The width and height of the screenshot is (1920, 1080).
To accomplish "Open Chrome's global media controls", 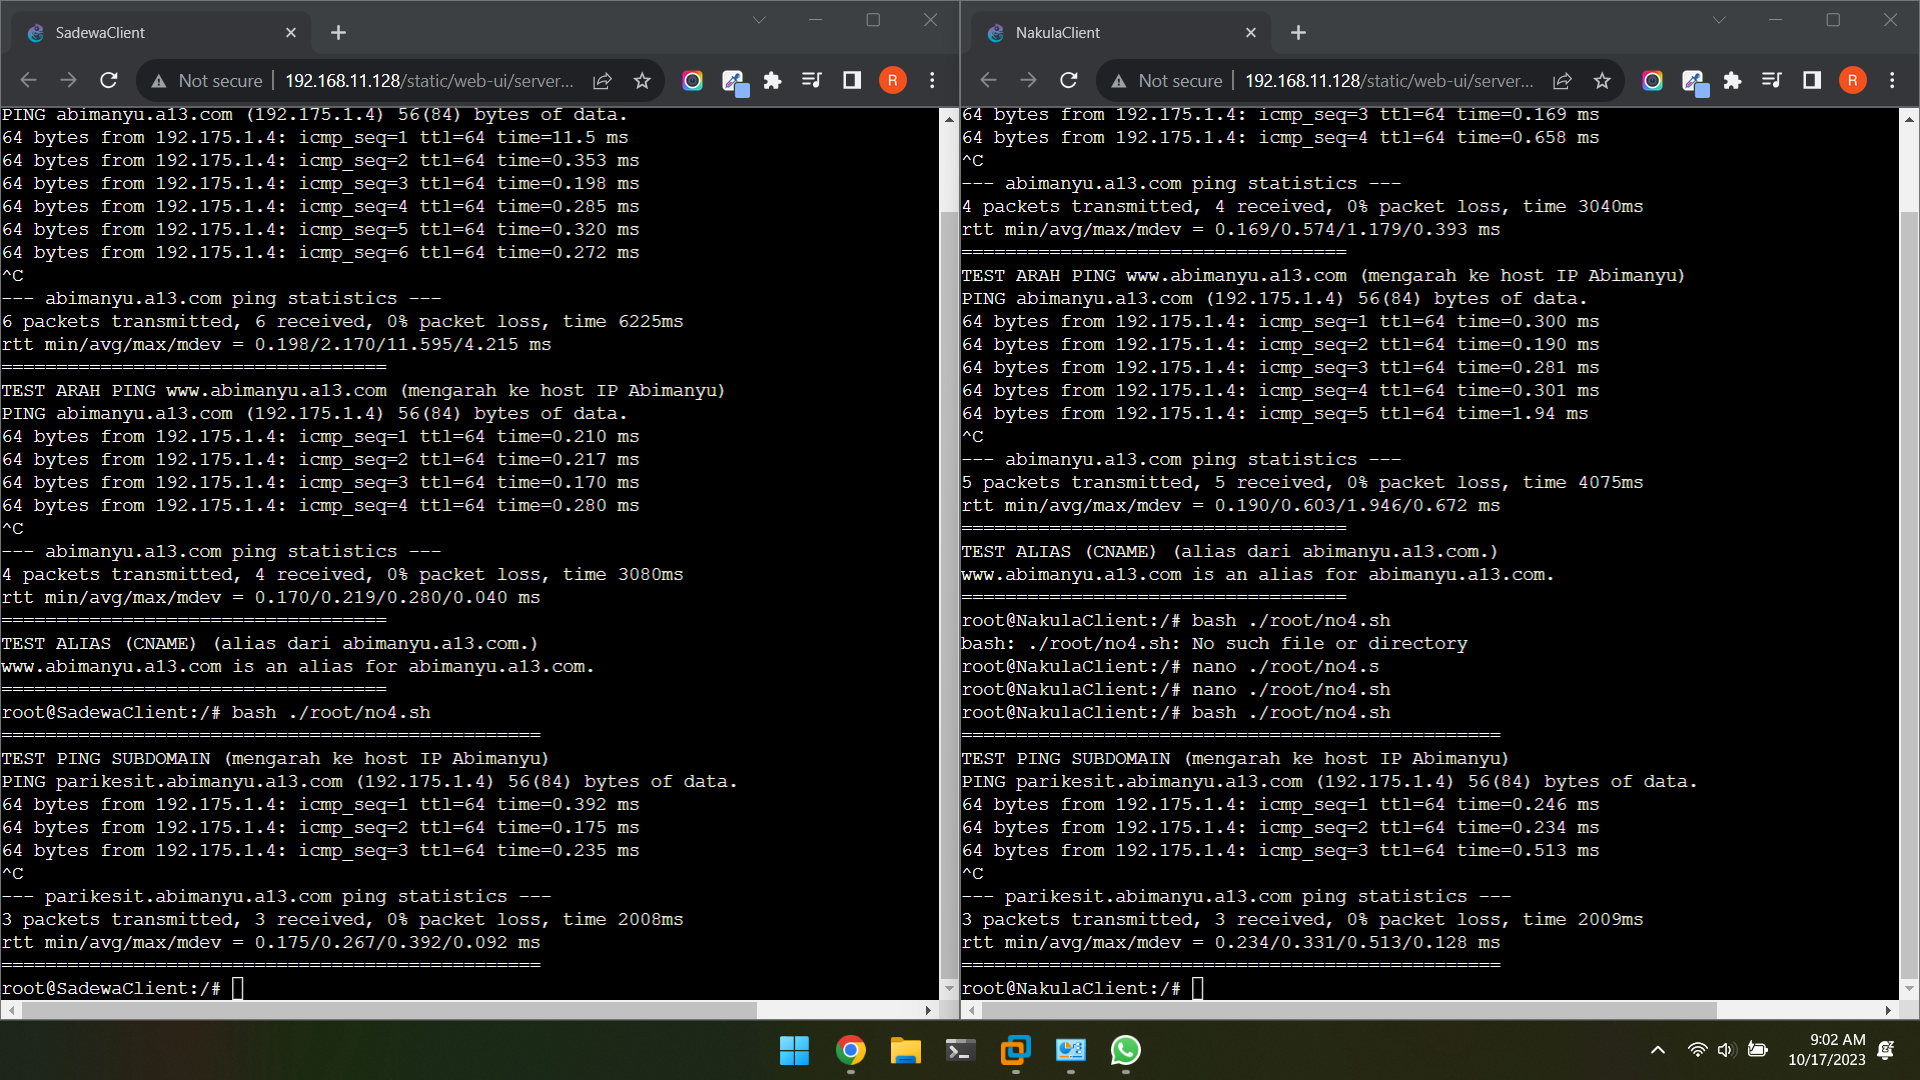I will click(x=812, y=80).
